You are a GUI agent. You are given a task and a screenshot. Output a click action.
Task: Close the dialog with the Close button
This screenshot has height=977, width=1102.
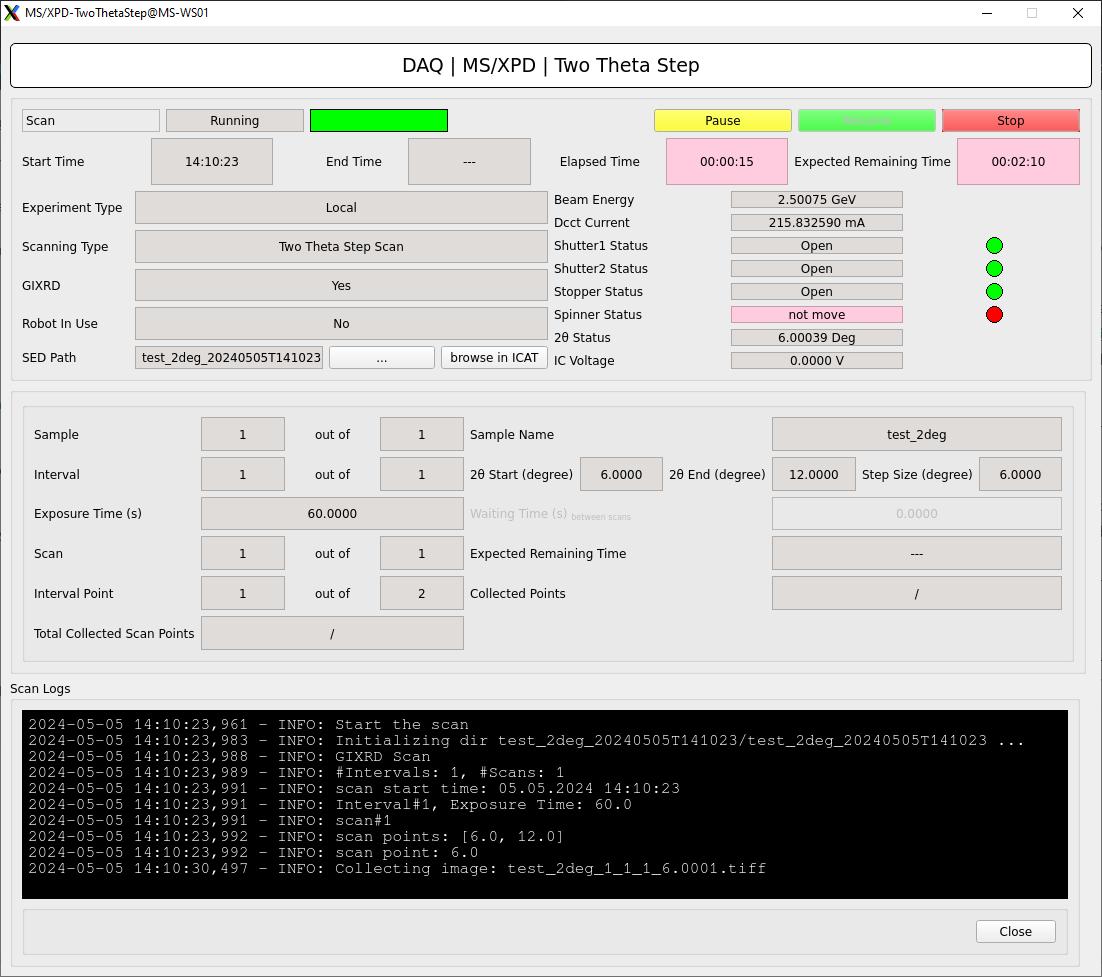tap(1016, 931)
